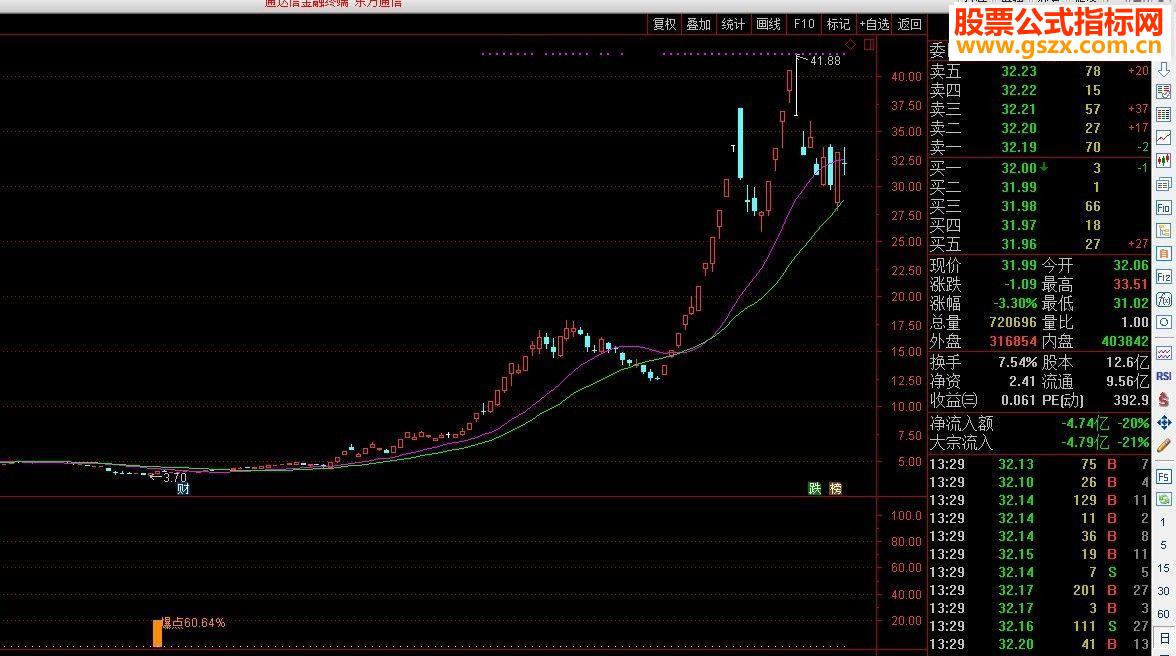Select the 30-minute period
The width and height of the screenshot is (1176, 656).
tap(1163, 591)
